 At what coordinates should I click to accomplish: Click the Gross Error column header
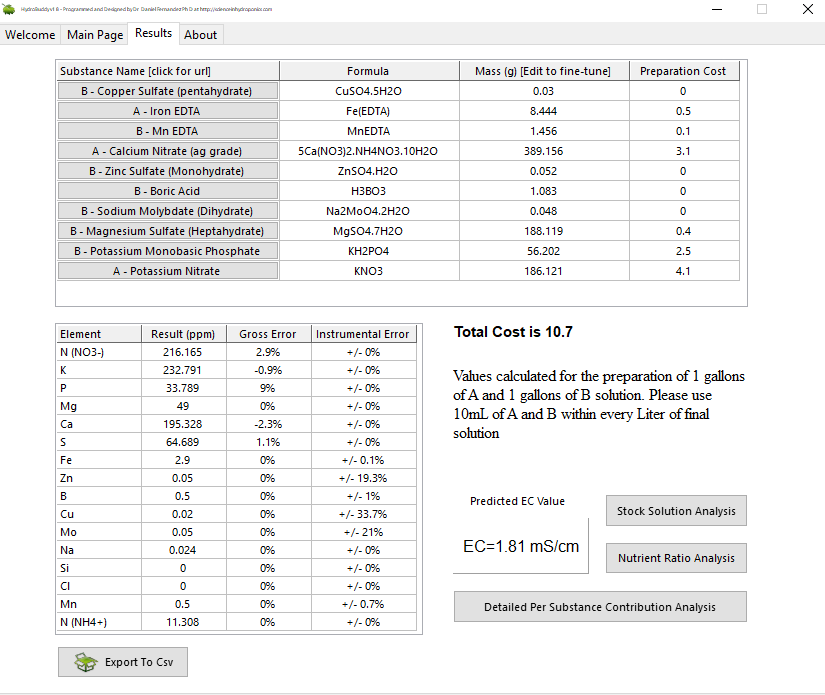[x=268, y=334]
